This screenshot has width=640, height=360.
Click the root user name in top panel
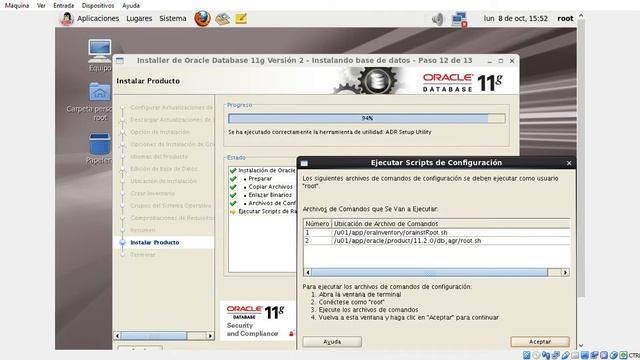pos(565,18)
